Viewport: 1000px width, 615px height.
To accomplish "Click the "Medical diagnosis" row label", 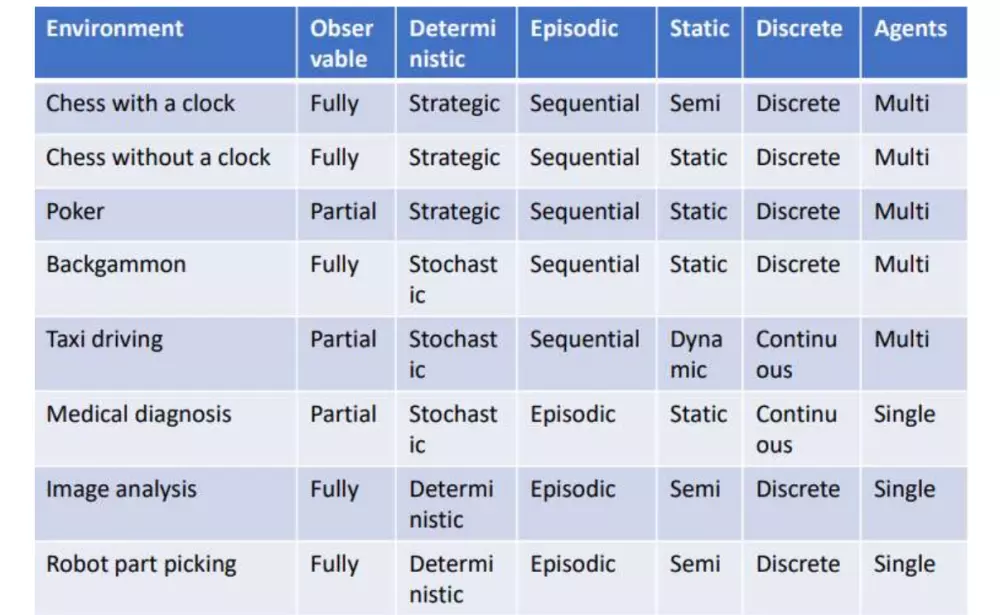I will [x=138, y=414].
